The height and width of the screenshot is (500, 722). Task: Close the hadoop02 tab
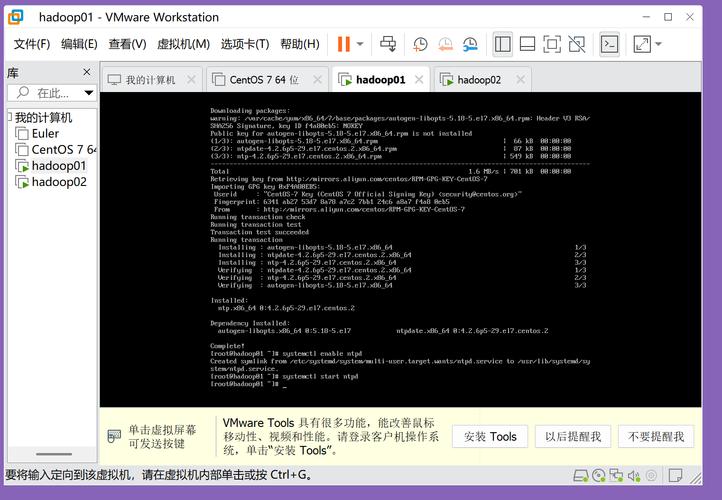pyautogui.click(x=520, y=80)
